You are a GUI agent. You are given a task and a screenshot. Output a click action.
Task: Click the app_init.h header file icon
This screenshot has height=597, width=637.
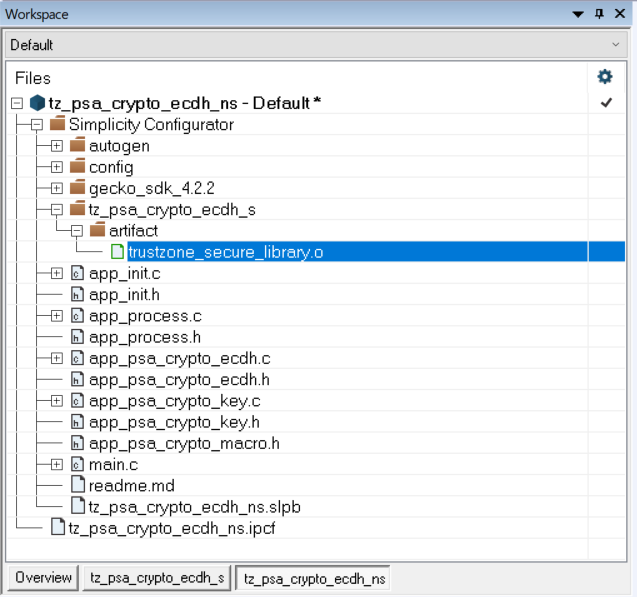tap(77, 294)
